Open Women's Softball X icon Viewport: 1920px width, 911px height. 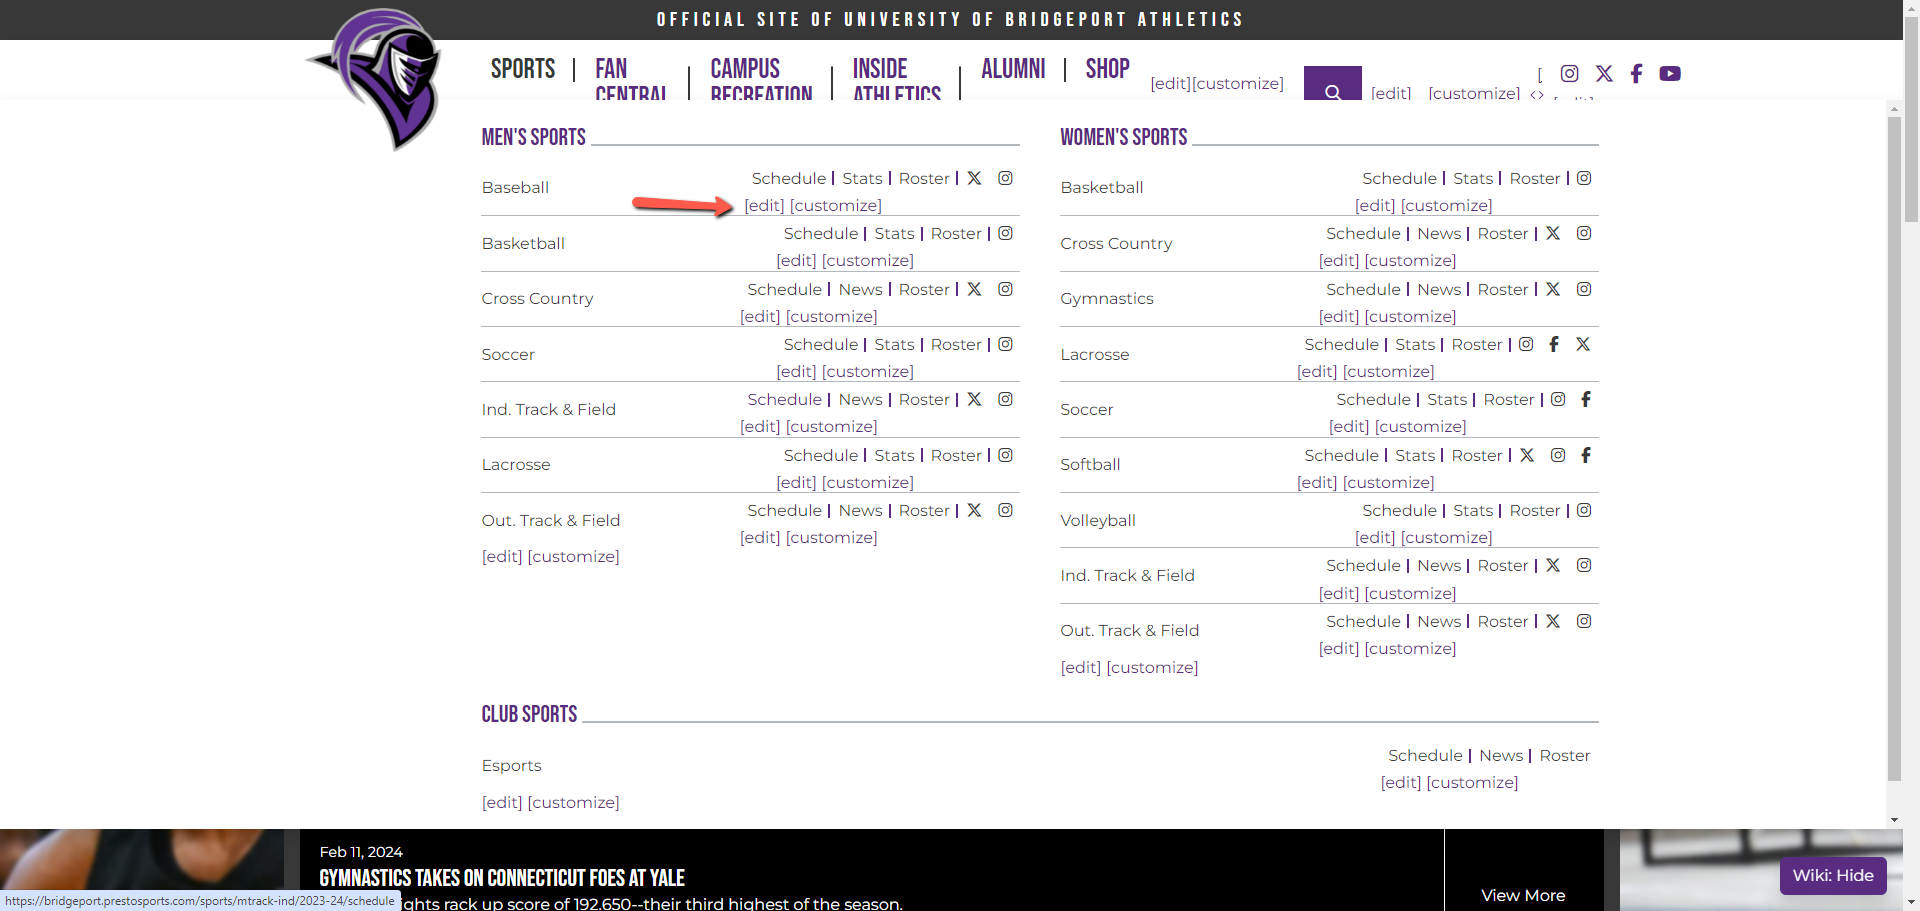tap(1527, 455)
